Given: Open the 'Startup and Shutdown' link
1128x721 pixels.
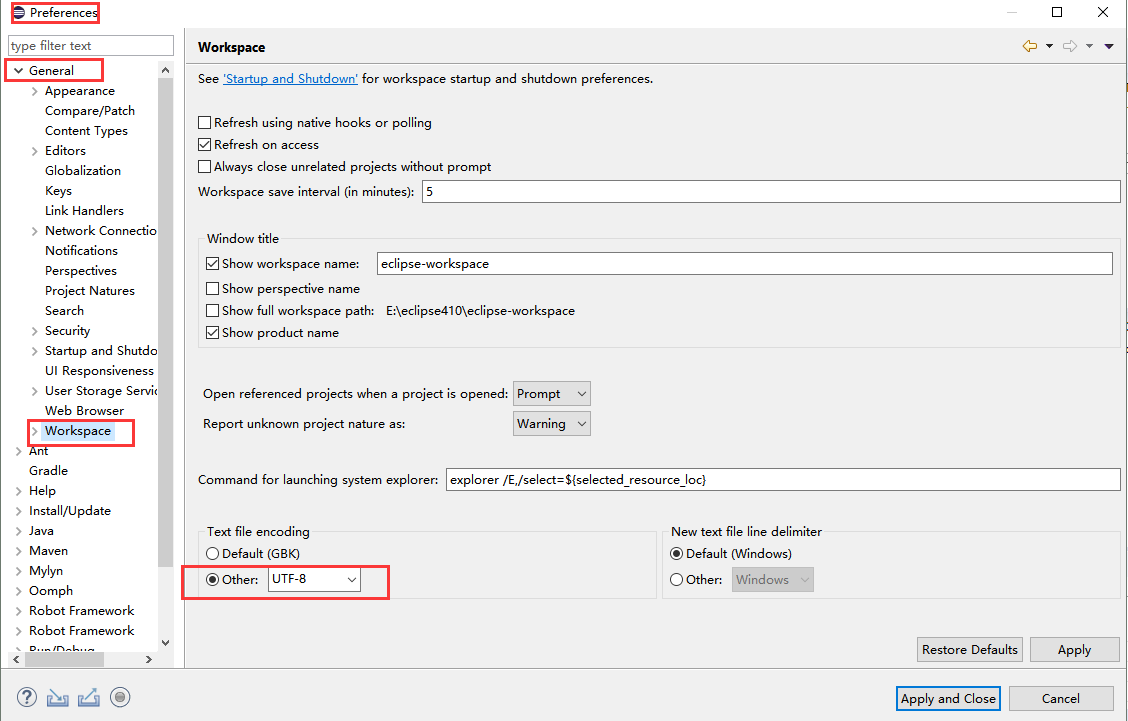Looking at the screenshot, I should point(290,79).
